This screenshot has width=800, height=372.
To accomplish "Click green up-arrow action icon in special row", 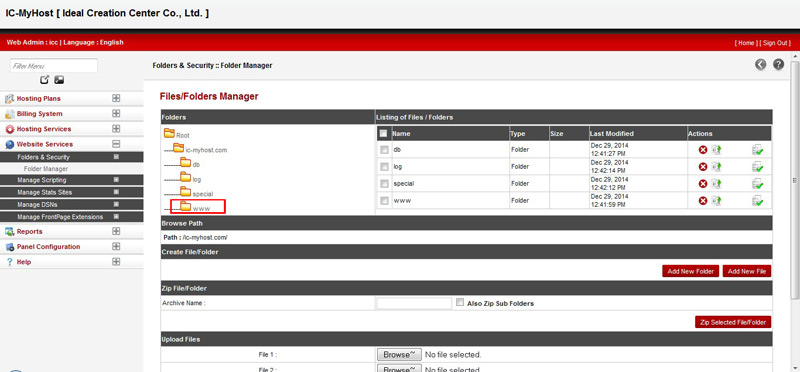I will [x=717, y=184].
